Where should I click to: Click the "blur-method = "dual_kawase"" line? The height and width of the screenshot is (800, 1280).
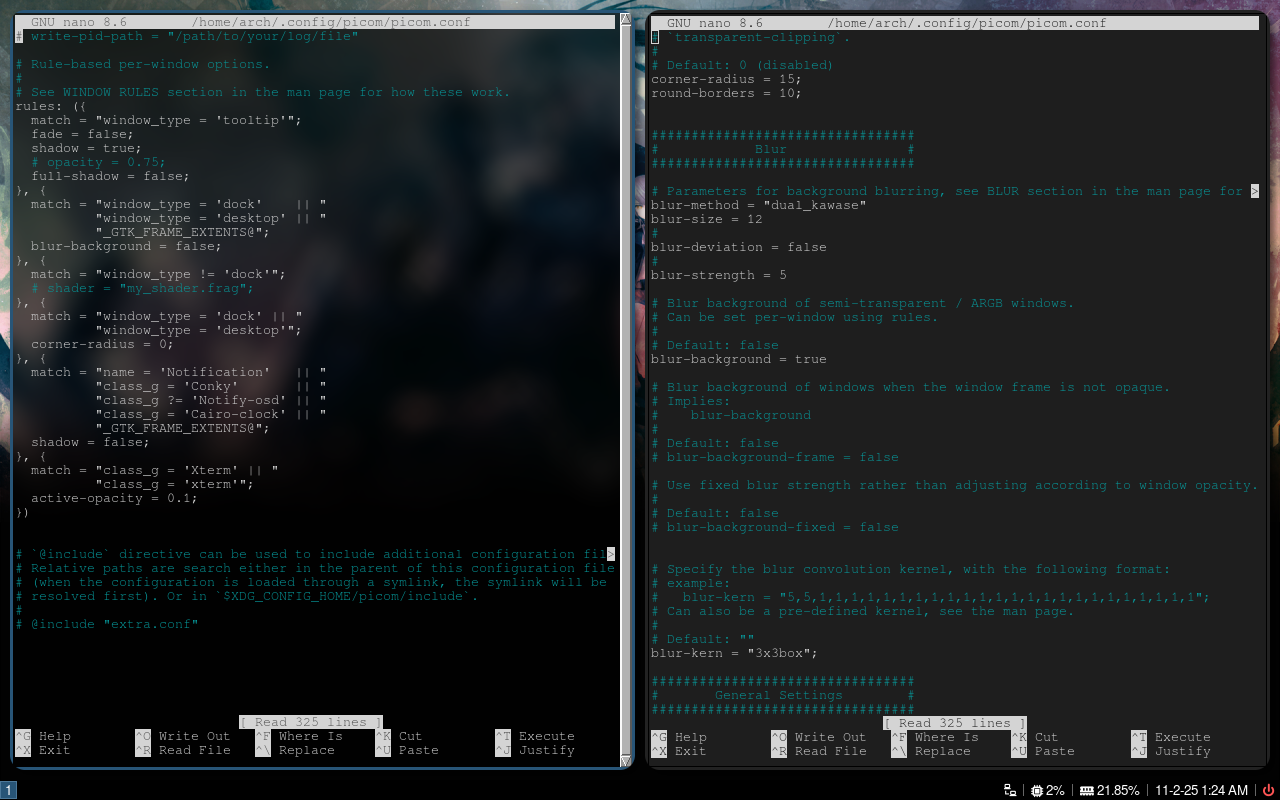(x=759, y=205)
